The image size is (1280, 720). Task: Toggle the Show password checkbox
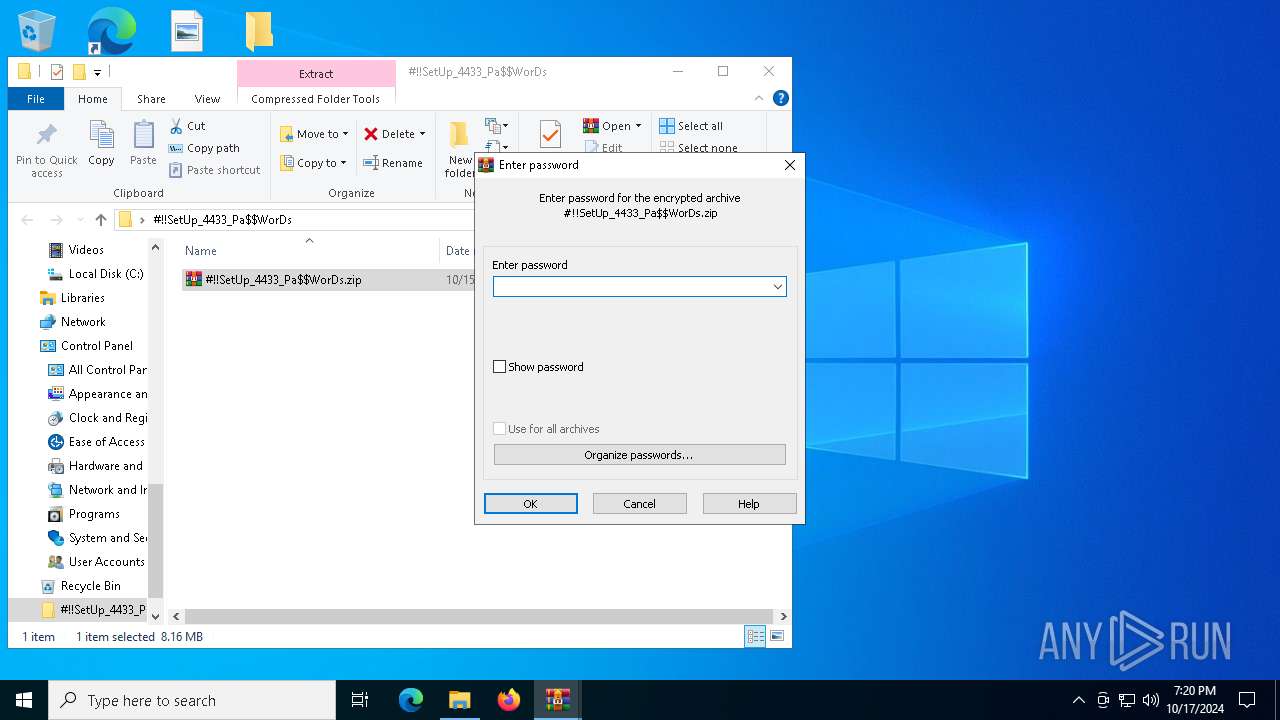500,367
